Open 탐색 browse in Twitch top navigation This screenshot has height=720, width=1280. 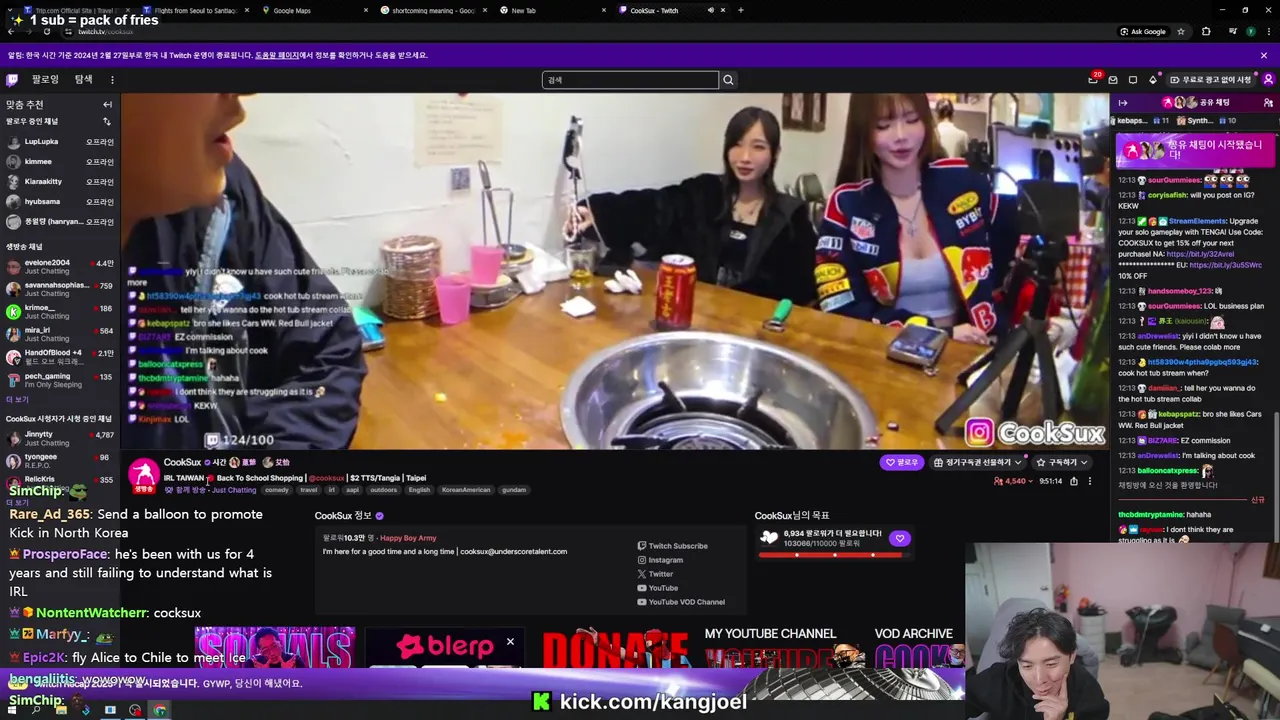(x=83, y=80)
